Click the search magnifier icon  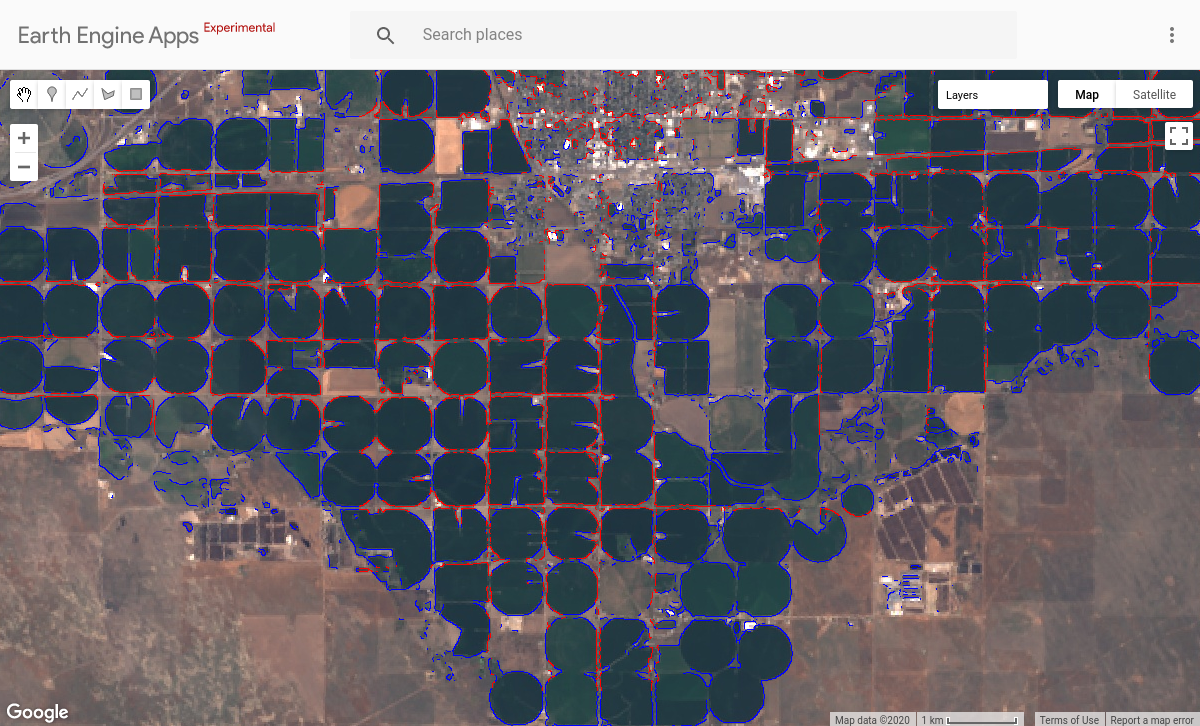[385, 34]
